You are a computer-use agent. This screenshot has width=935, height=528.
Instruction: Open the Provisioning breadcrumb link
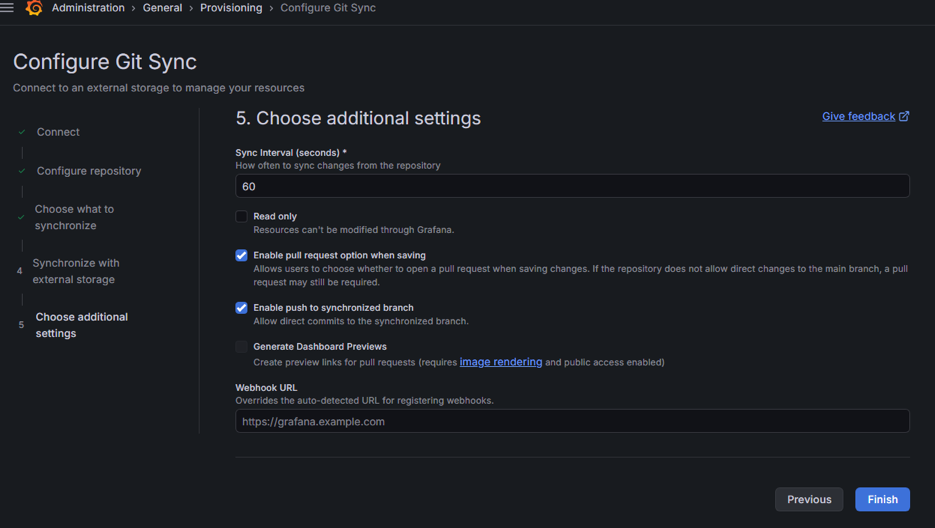231,8
